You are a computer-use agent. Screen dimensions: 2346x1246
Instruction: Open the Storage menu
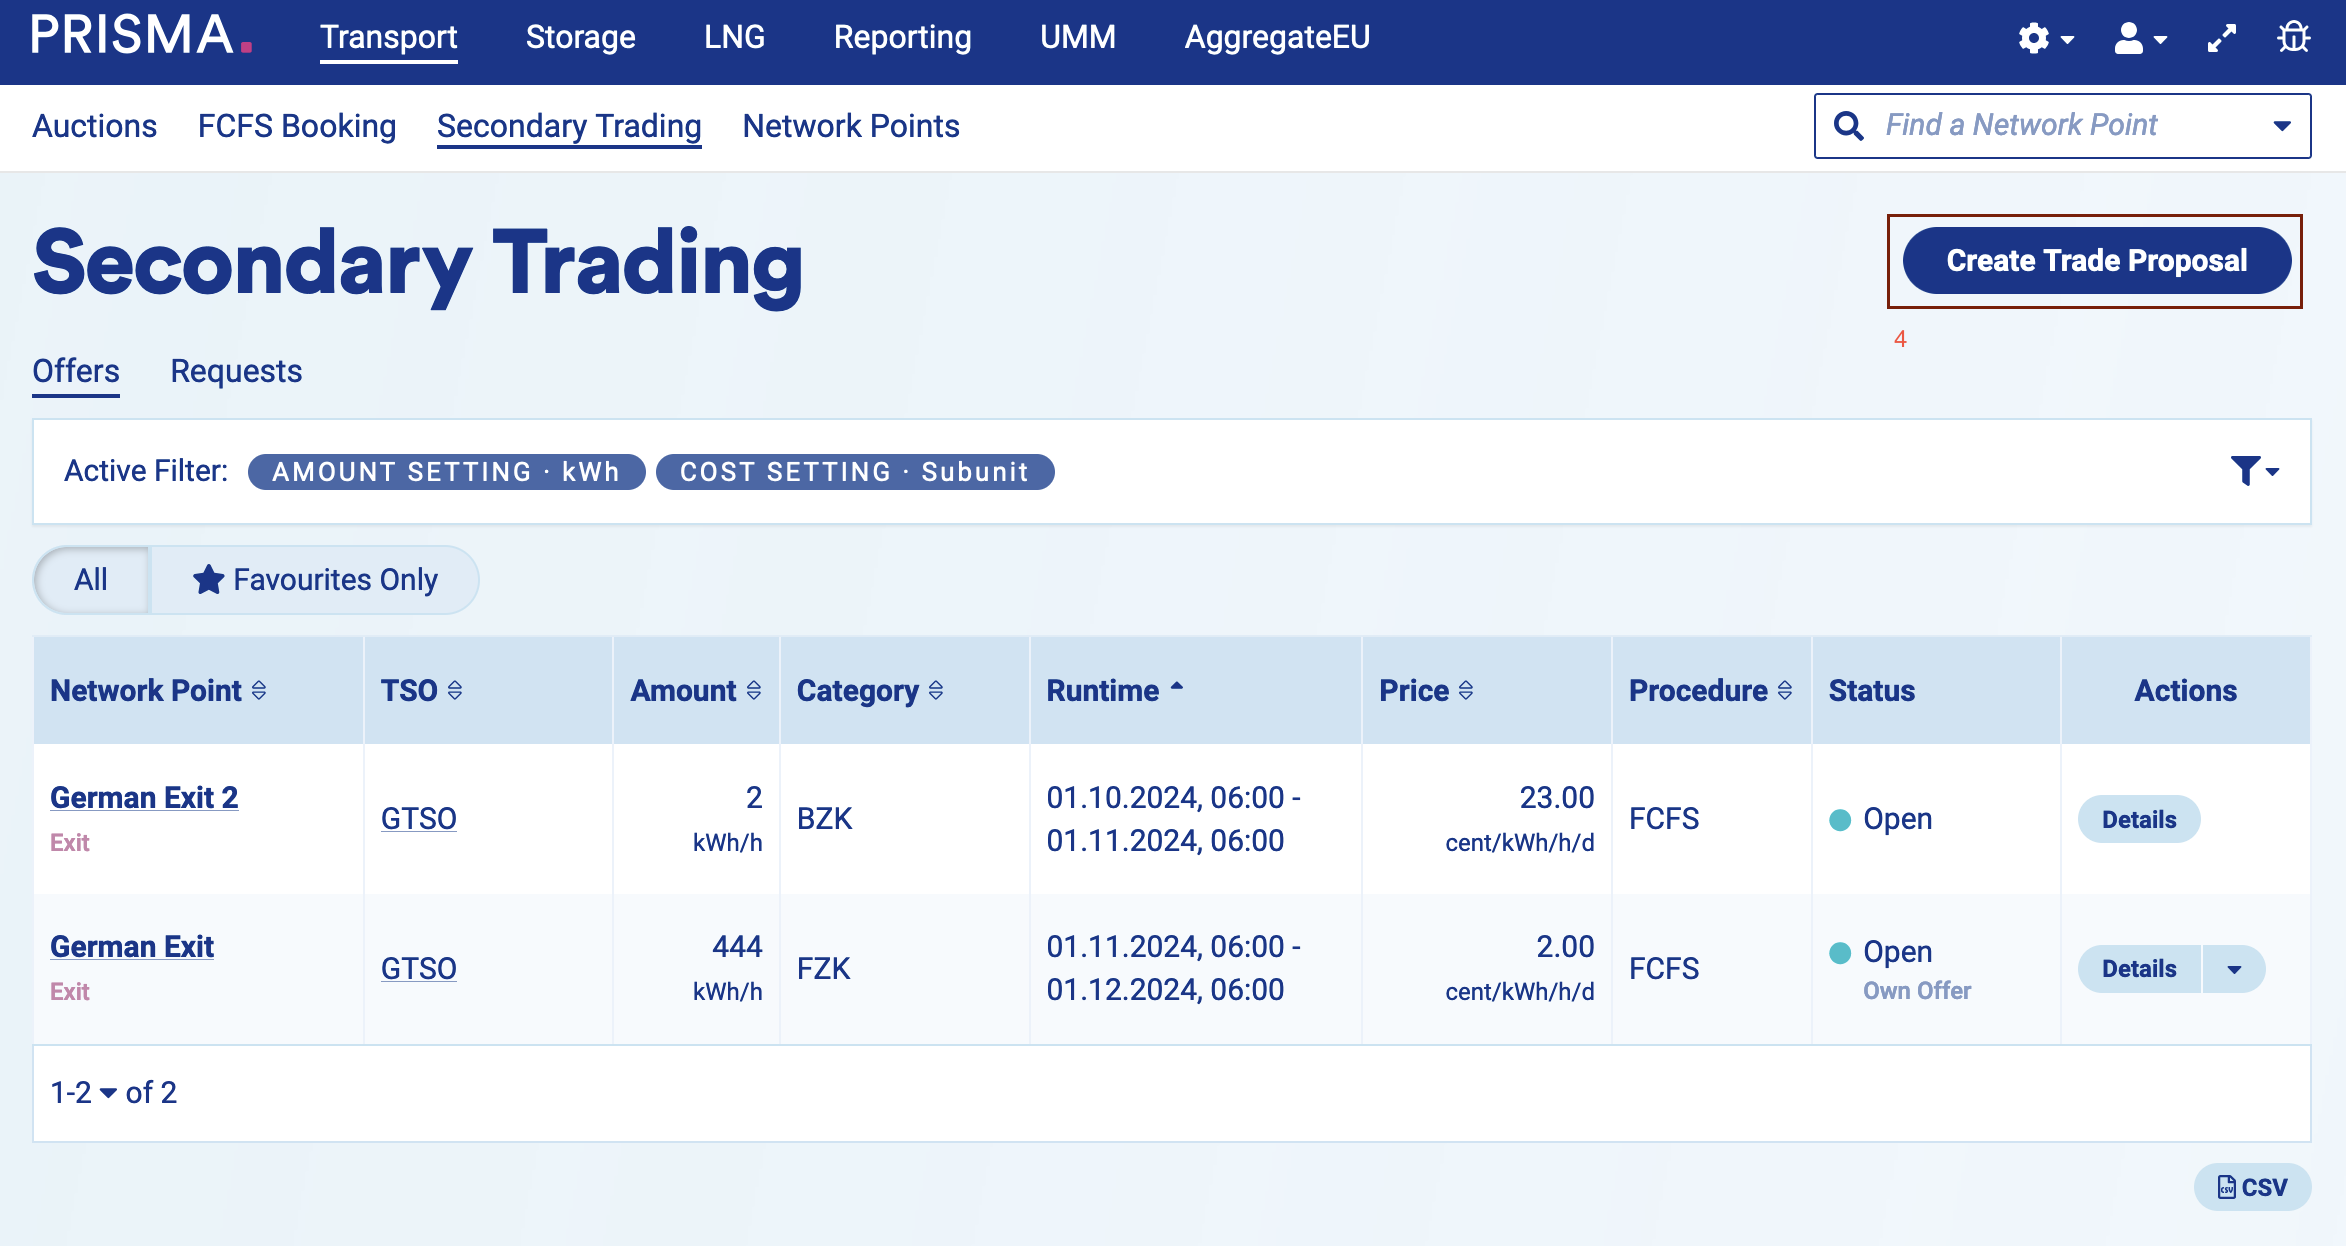[x=580, y=37]
